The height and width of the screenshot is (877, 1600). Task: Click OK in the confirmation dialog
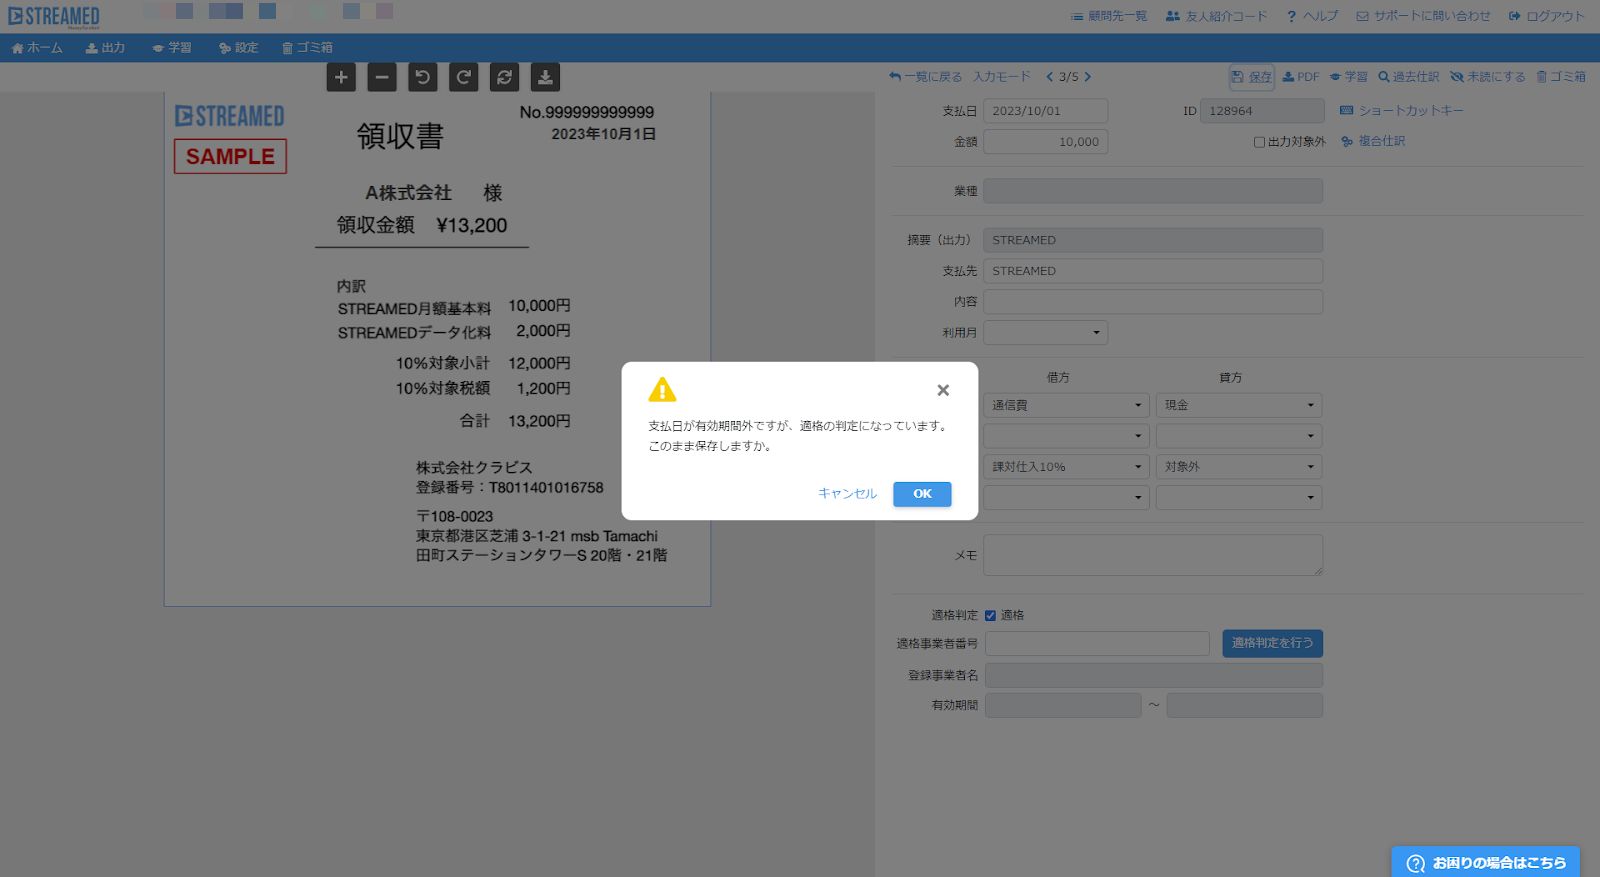point(922,494)
